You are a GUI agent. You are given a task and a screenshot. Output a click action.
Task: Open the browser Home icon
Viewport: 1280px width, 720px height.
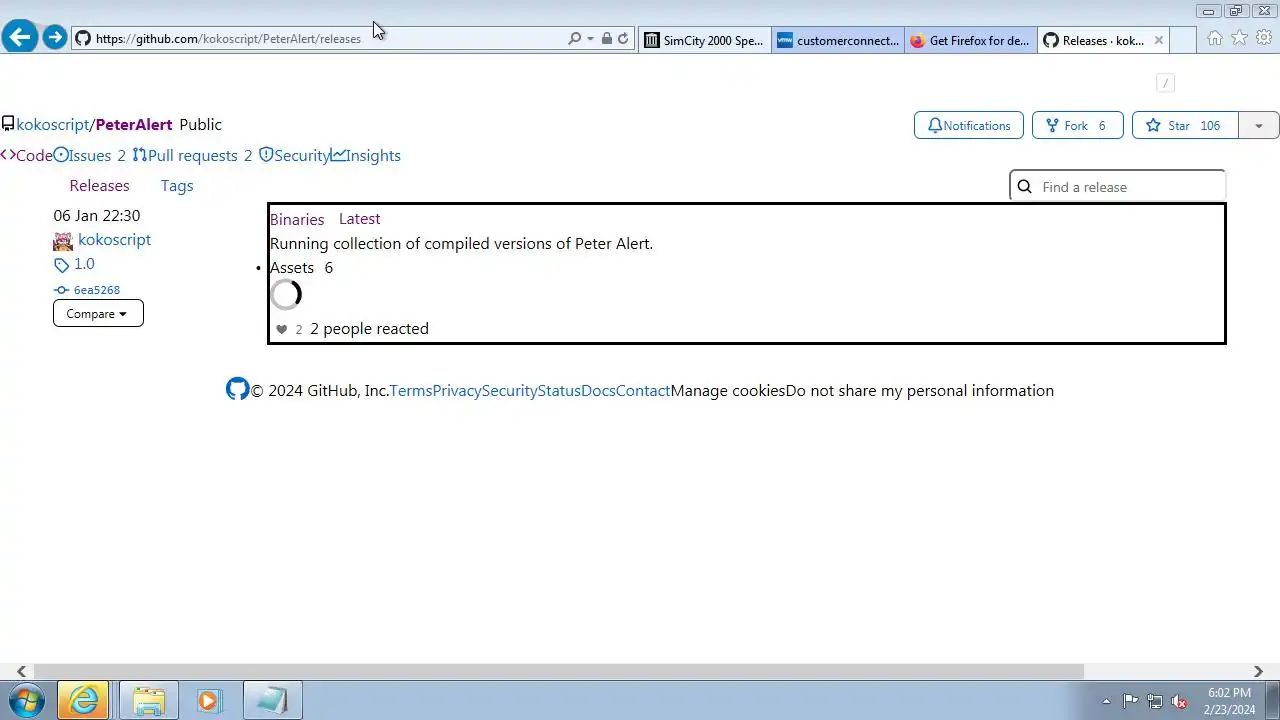1214,38
